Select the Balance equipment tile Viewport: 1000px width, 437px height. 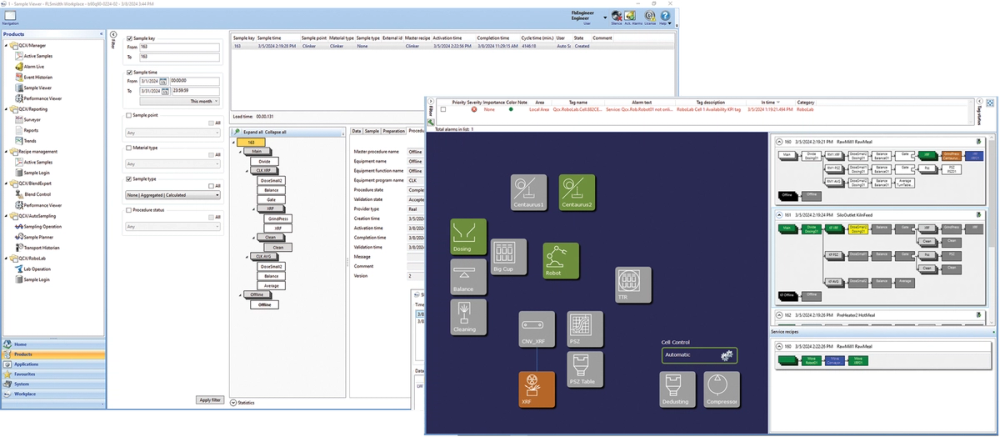click(468, 277)
